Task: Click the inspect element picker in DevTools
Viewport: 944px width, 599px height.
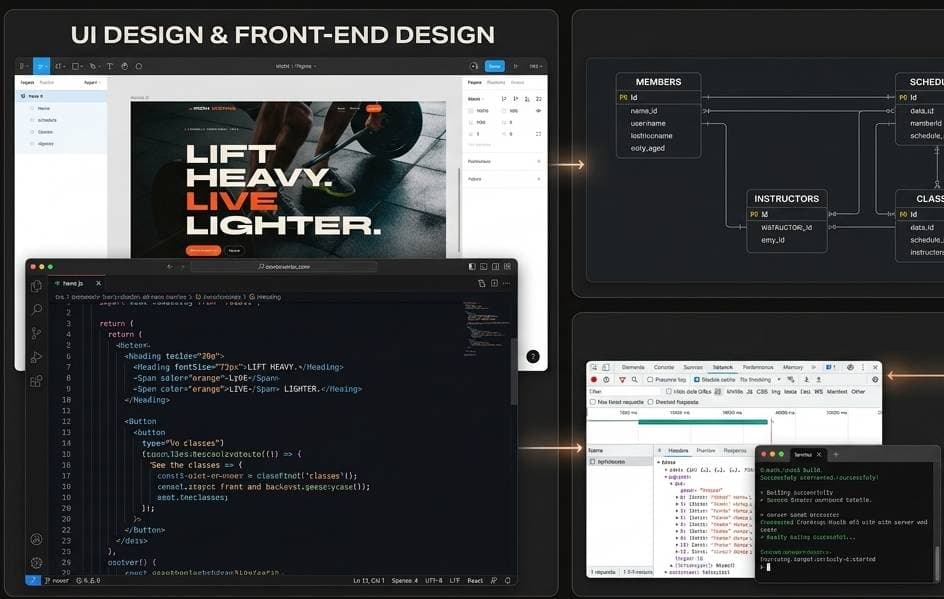Action: click(x=594, y=367)
